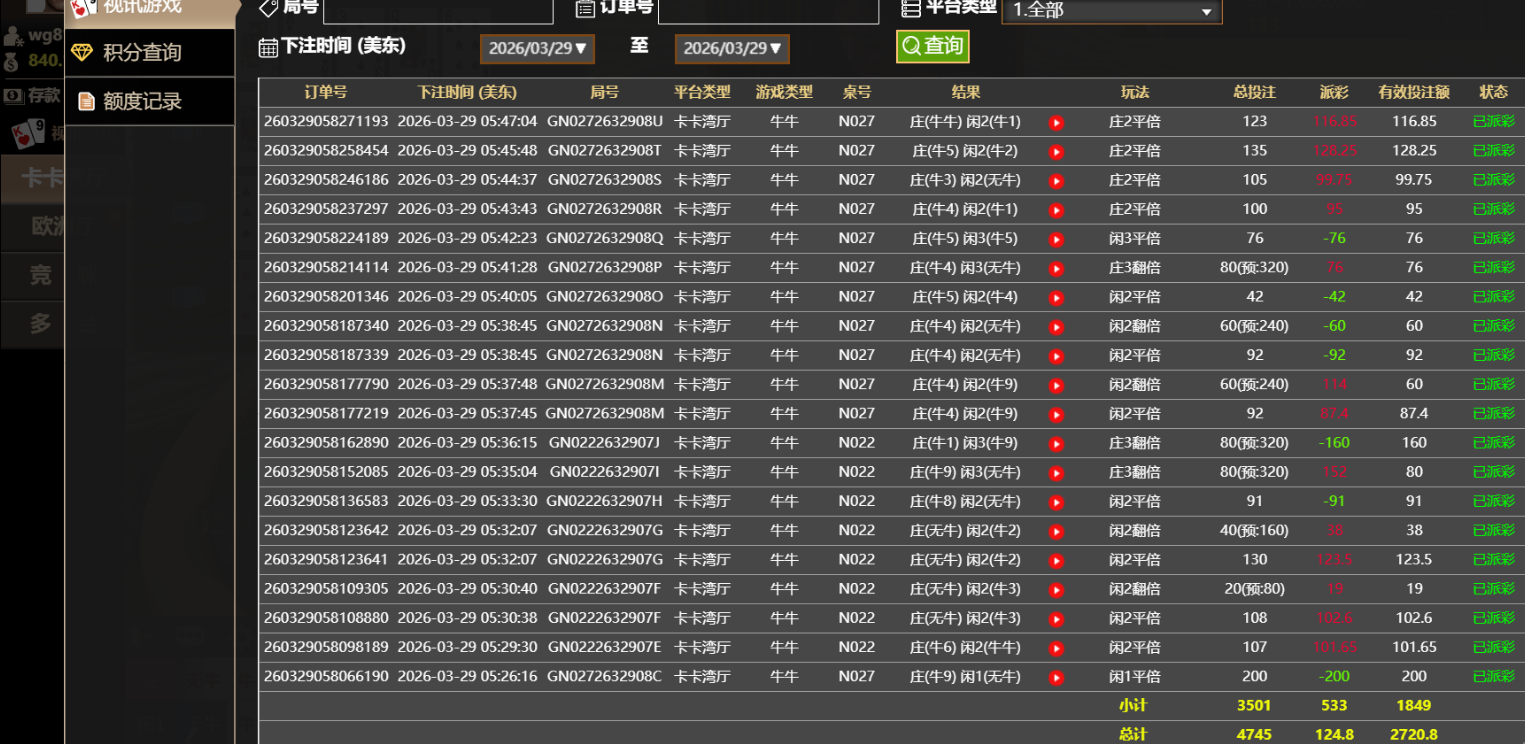Open the end date dropdown
The height and width of the screenshot is (744, 1525).
tap(732, 49)
